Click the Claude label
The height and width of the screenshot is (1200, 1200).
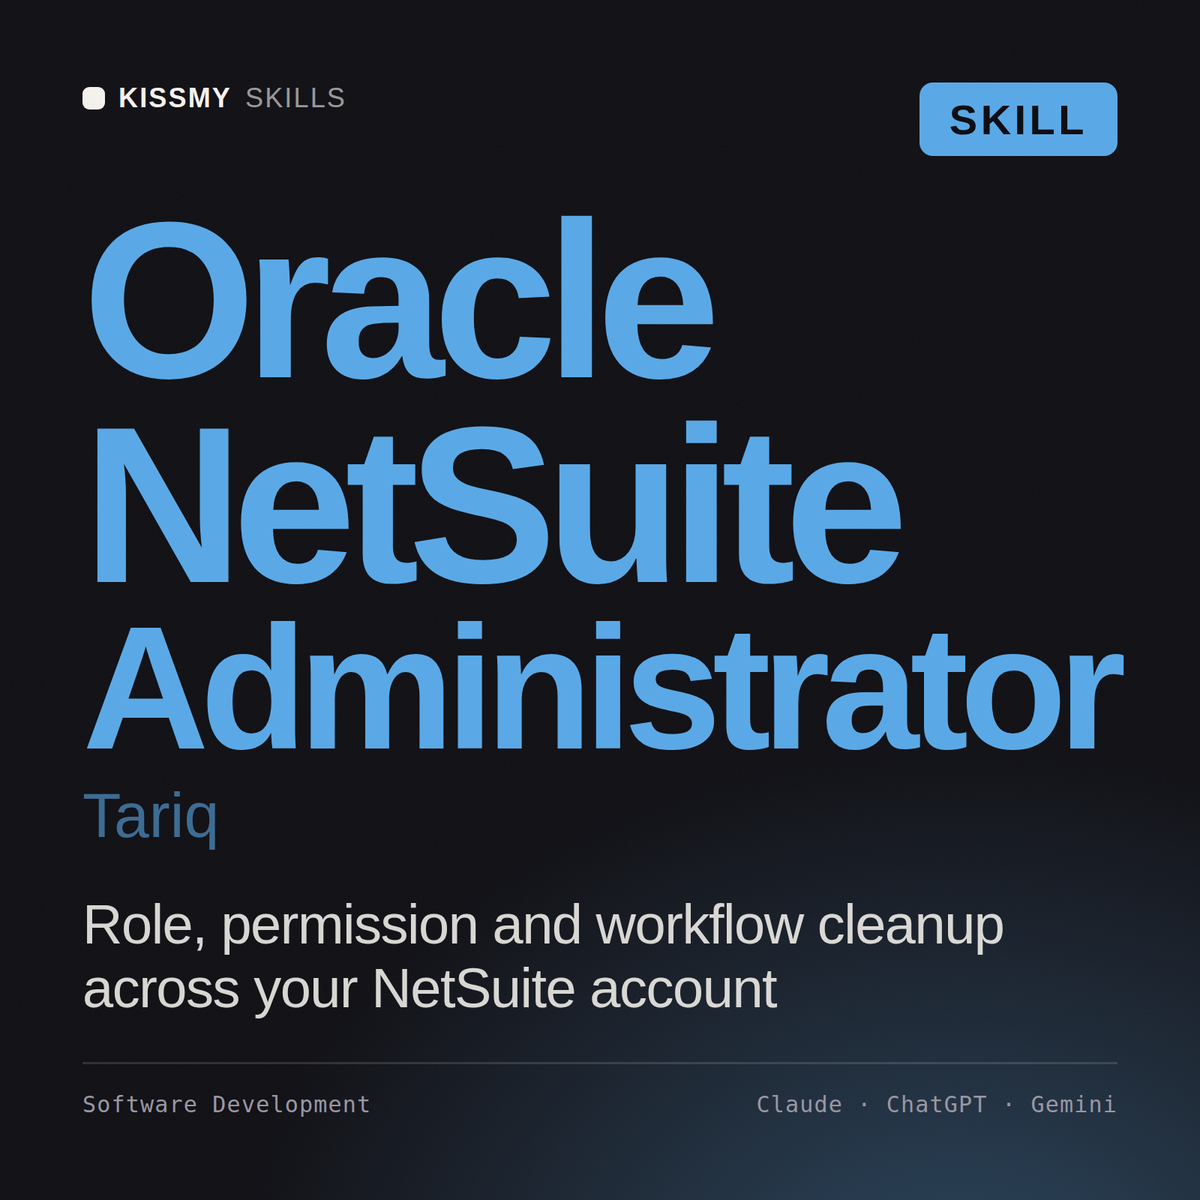[799, 1104]
